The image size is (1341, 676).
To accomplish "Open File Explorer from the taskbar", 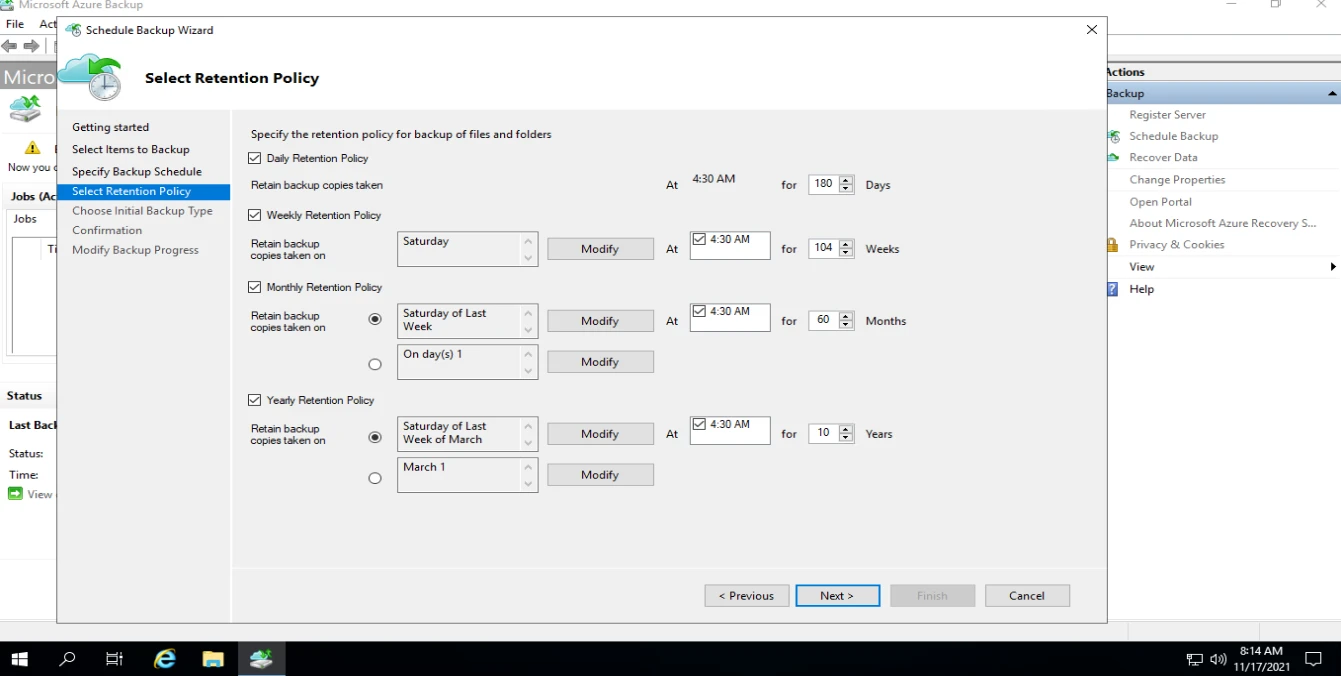I will click(213, 658).
